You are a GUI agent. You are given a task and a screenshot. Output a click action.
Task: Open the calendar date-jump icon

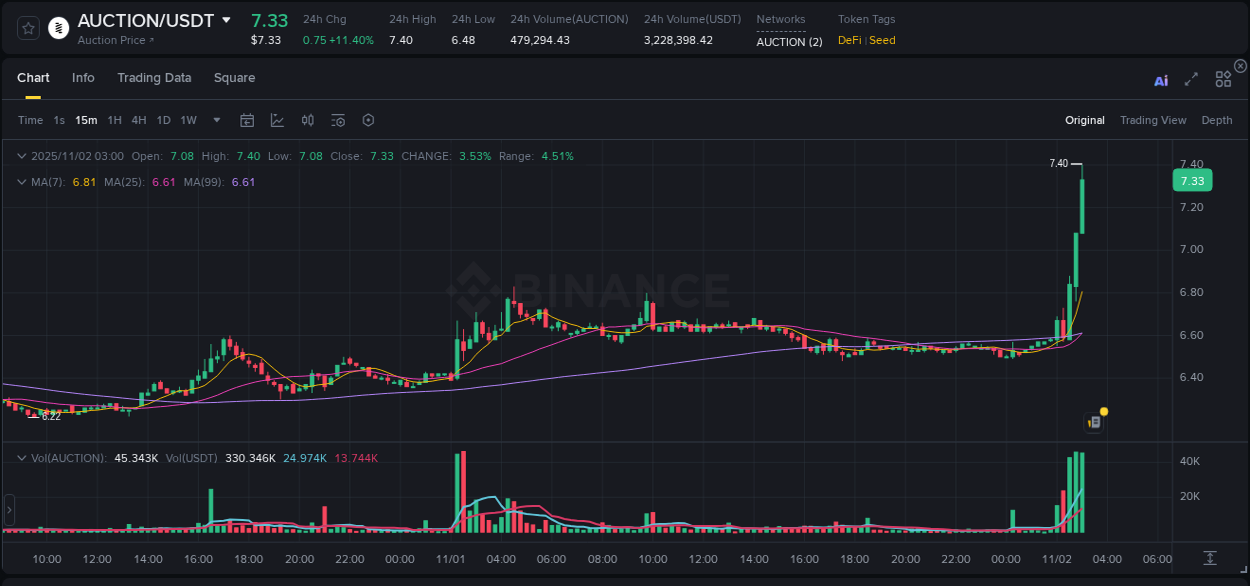coord(247,120)
